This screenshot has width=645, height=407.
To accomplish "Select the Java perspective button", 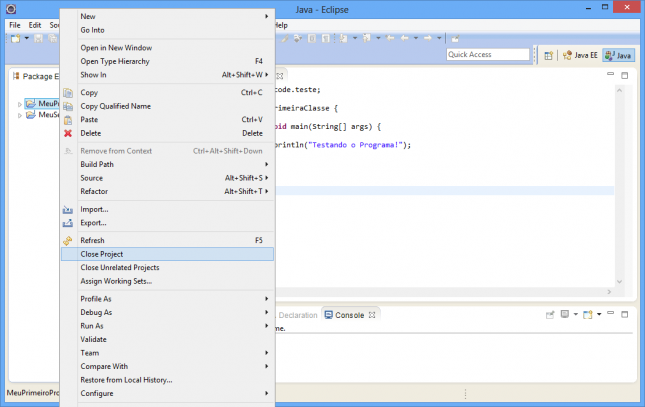I will coord(618,55).
